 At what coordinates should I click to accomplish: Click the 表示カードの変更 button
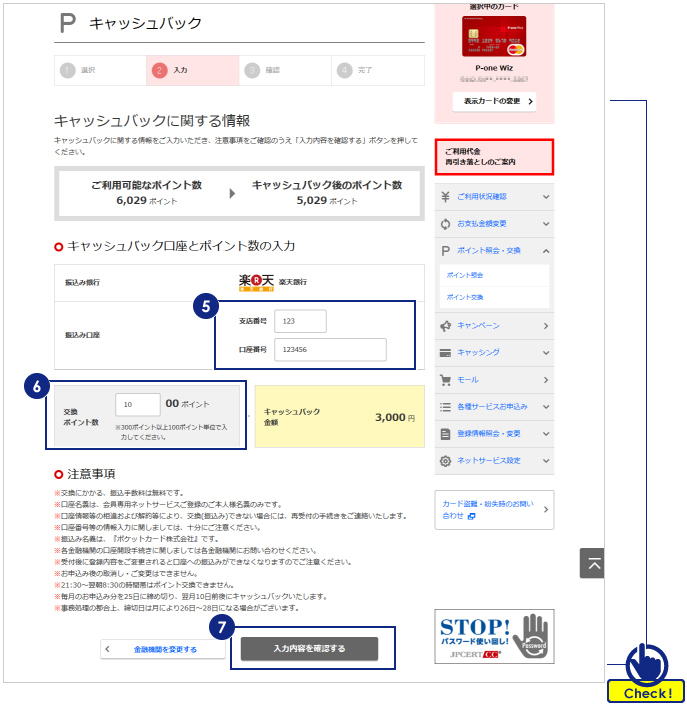(x=494, y=101)
